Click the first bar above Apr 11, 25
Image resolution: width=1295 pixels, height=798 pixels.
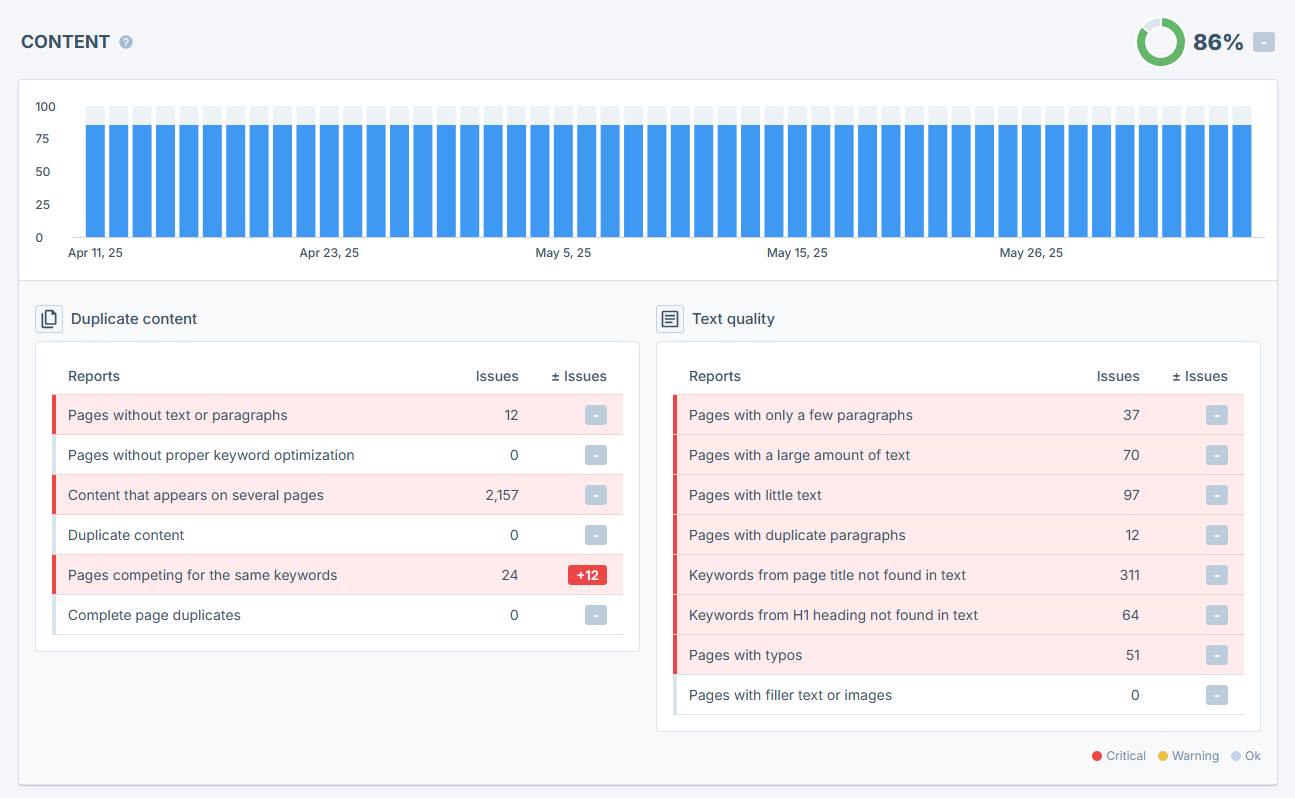click(x=95, y=180)
